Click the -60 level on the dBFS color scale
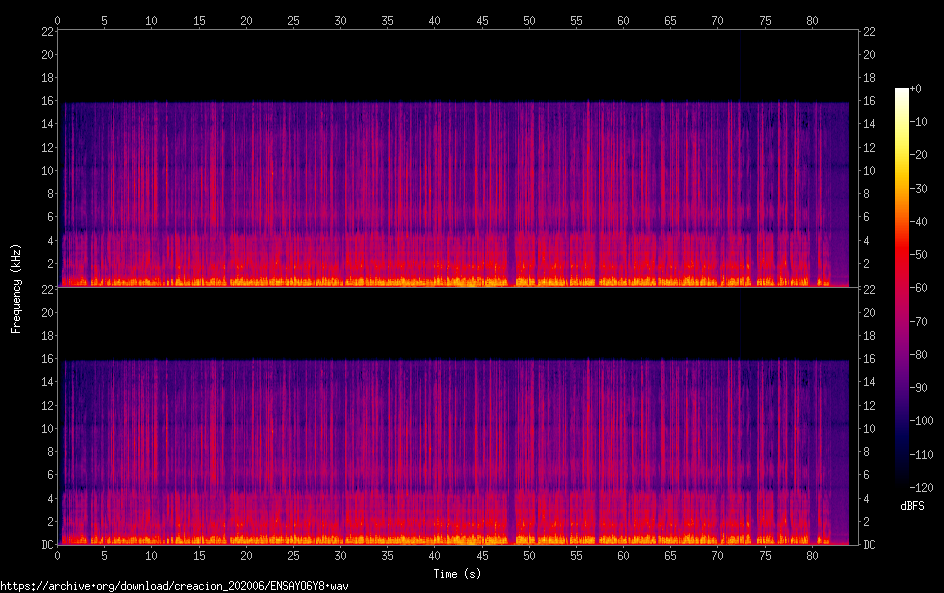 click(x=902, y=288)
